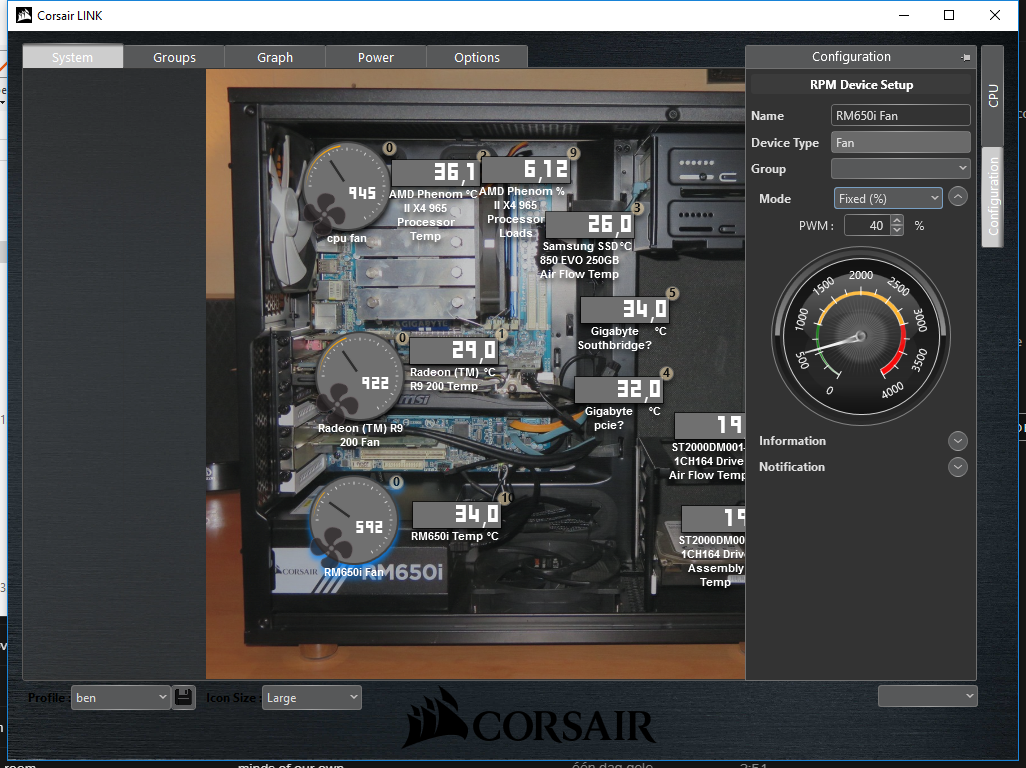Open the Group dropdown in RPM Device Setup

tap(900, 168)
